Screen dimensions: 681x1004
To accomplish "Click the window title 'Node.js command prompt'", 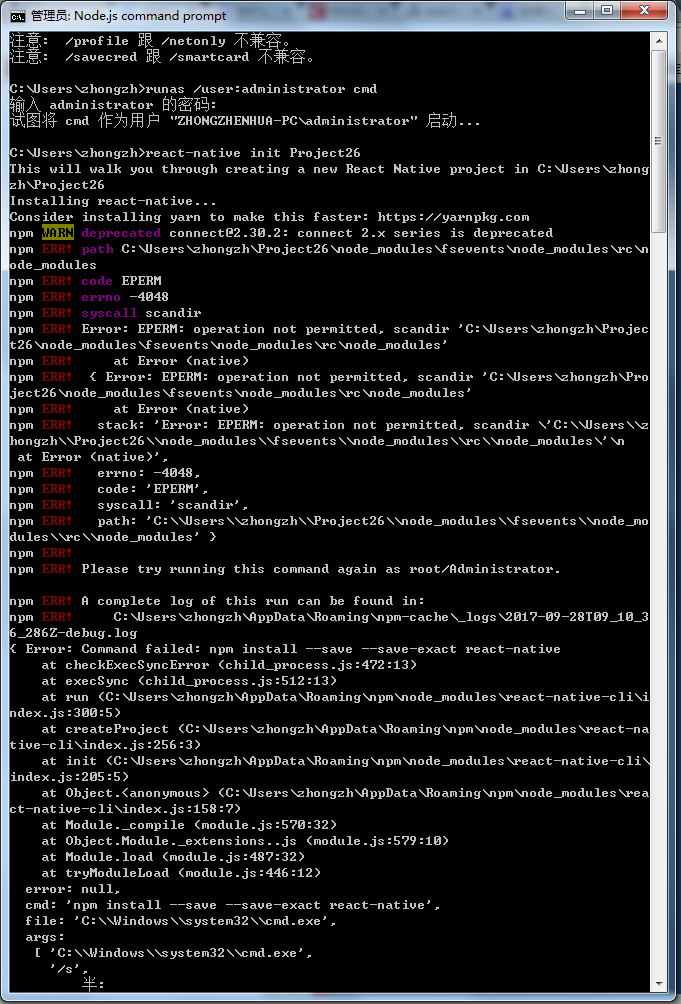I will tap(150, 15).
